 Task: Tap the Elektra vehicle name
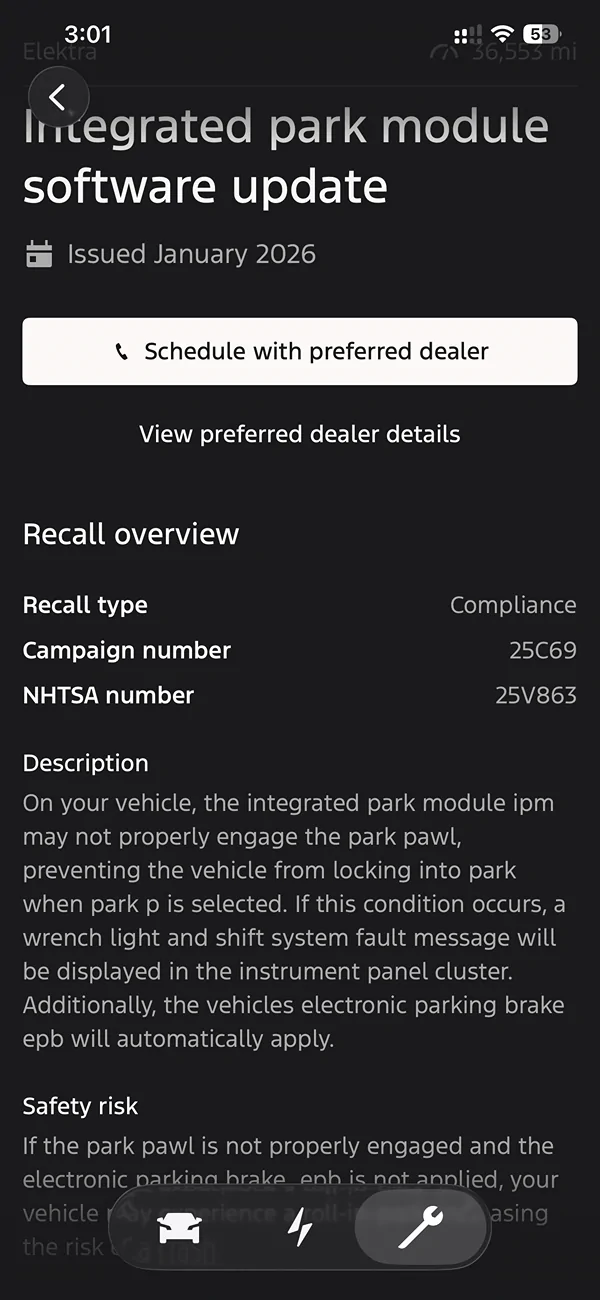60,52
